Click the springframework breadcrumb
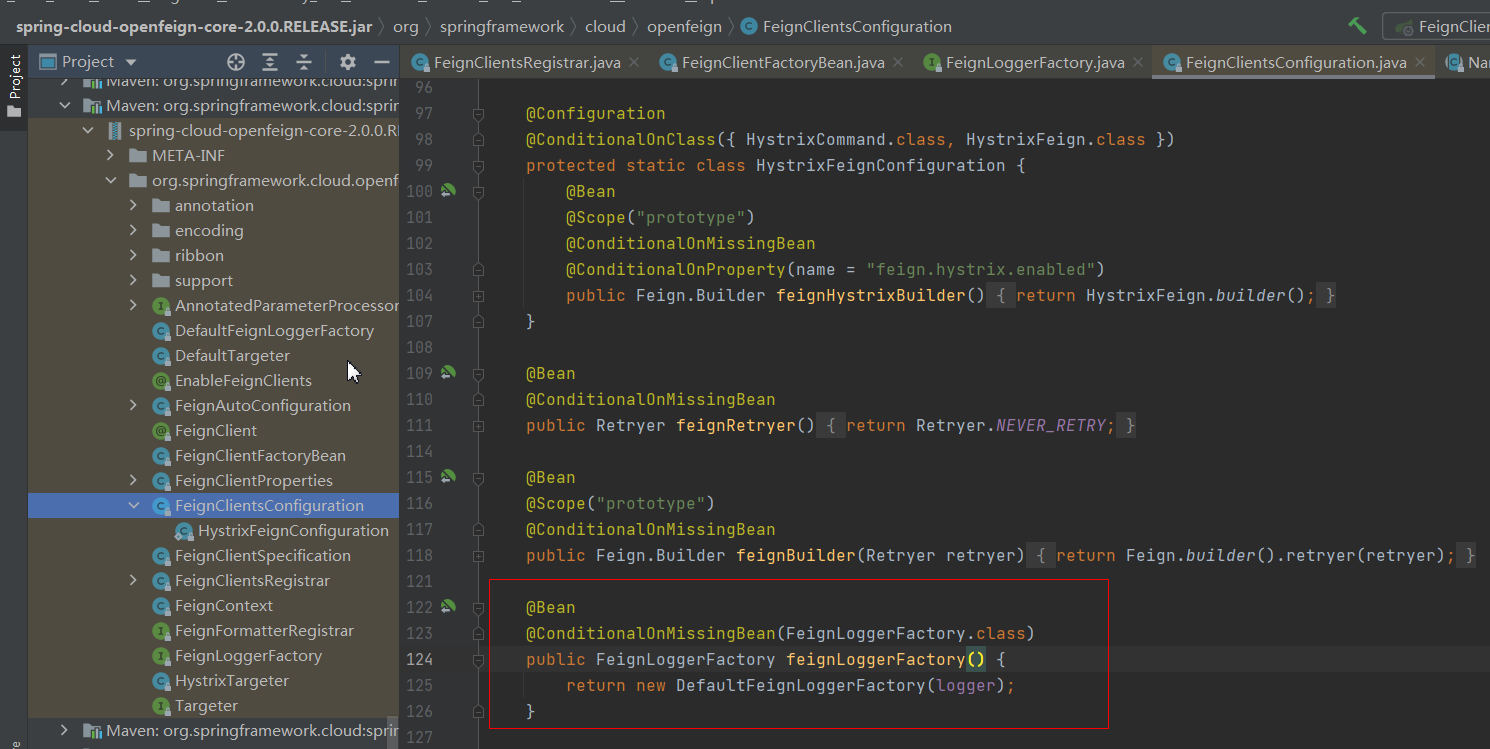 pos(502,27)
